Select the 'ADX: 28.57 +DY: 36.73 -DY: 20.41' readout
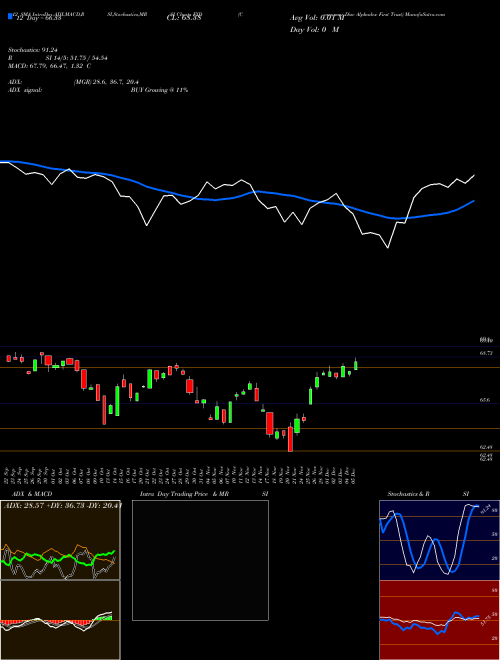 click(x=62, y=505)
